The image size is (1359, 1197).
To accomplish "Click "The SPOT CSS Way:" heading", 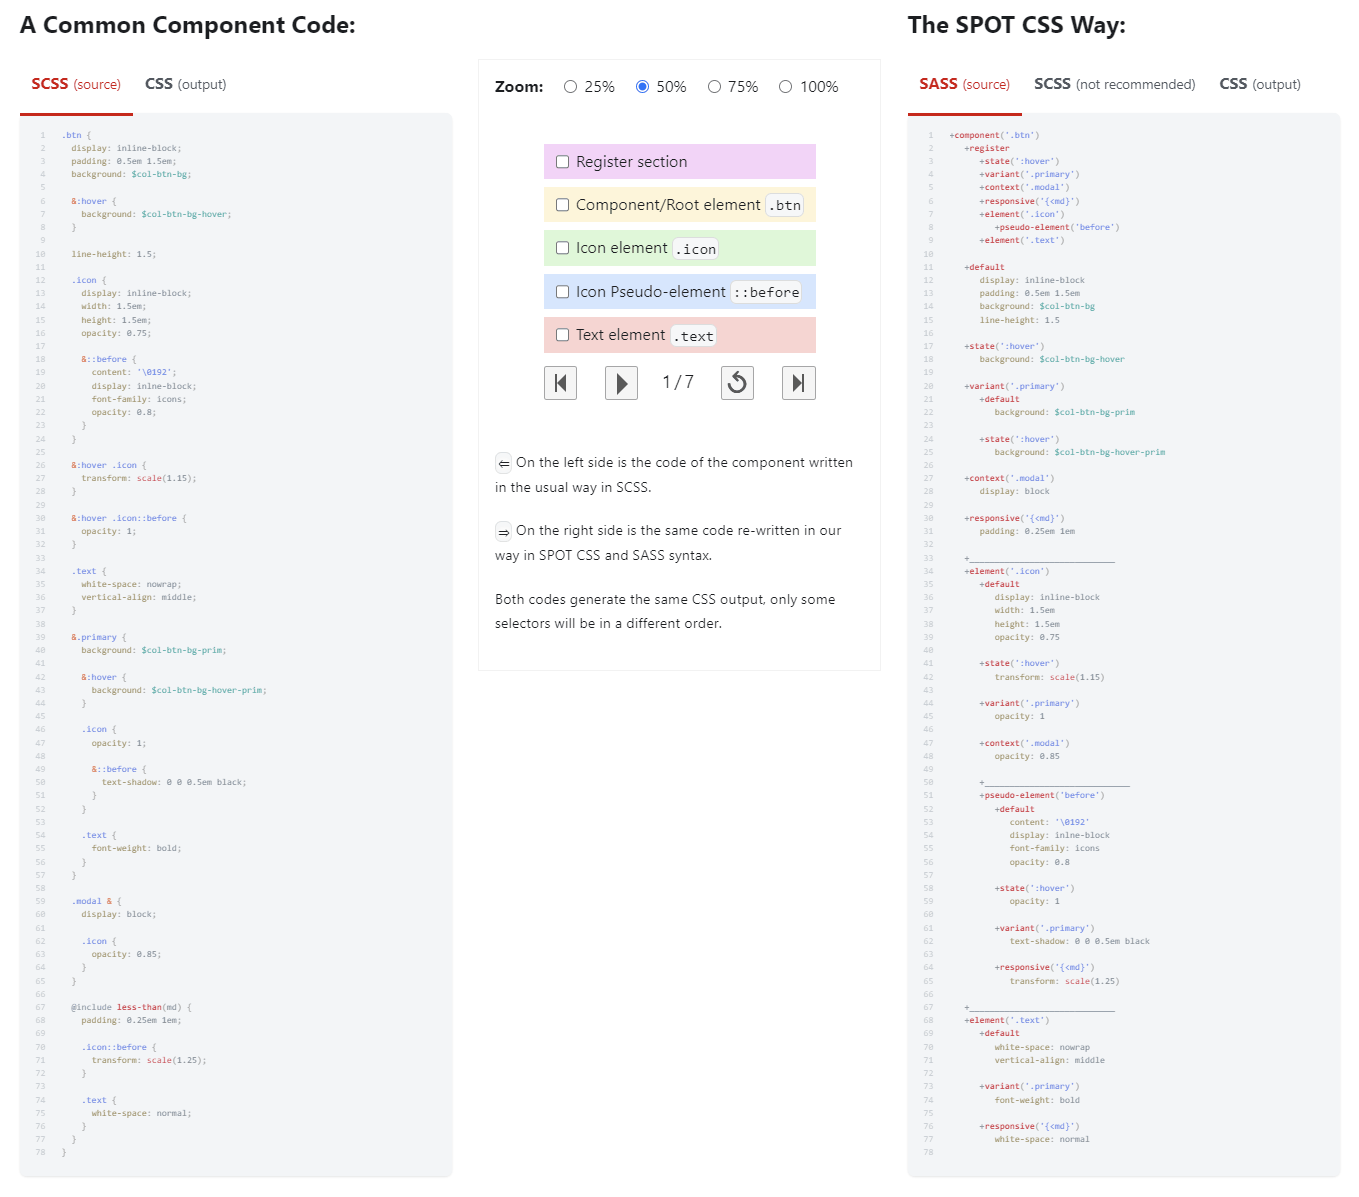I will coord(1017,25).
